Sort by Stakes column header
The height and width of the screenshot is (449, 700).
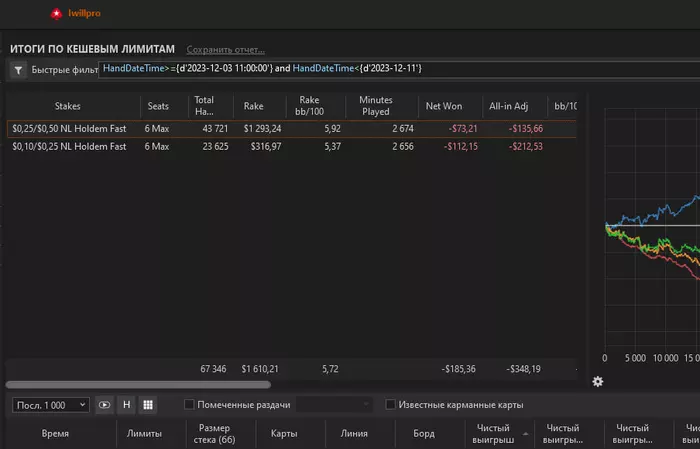67,106
